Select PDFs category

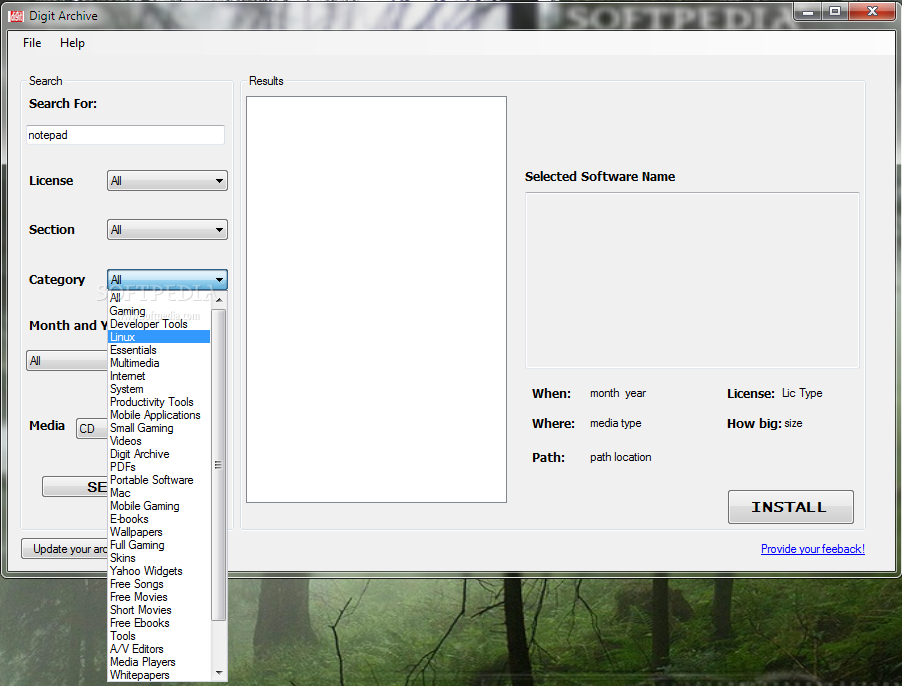pyautogui.click(x=159, y=467)
